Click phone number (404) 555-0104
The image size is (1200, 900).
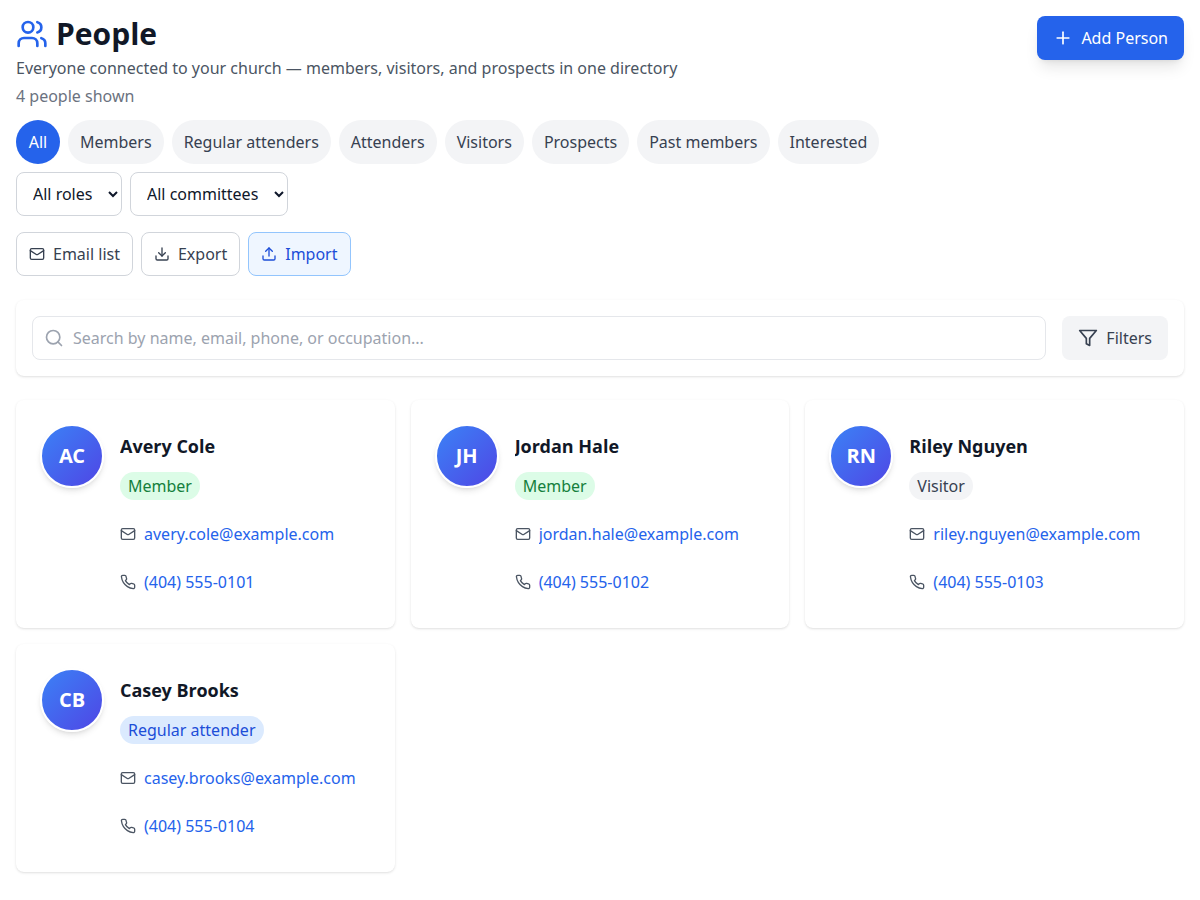click(199, 826)
